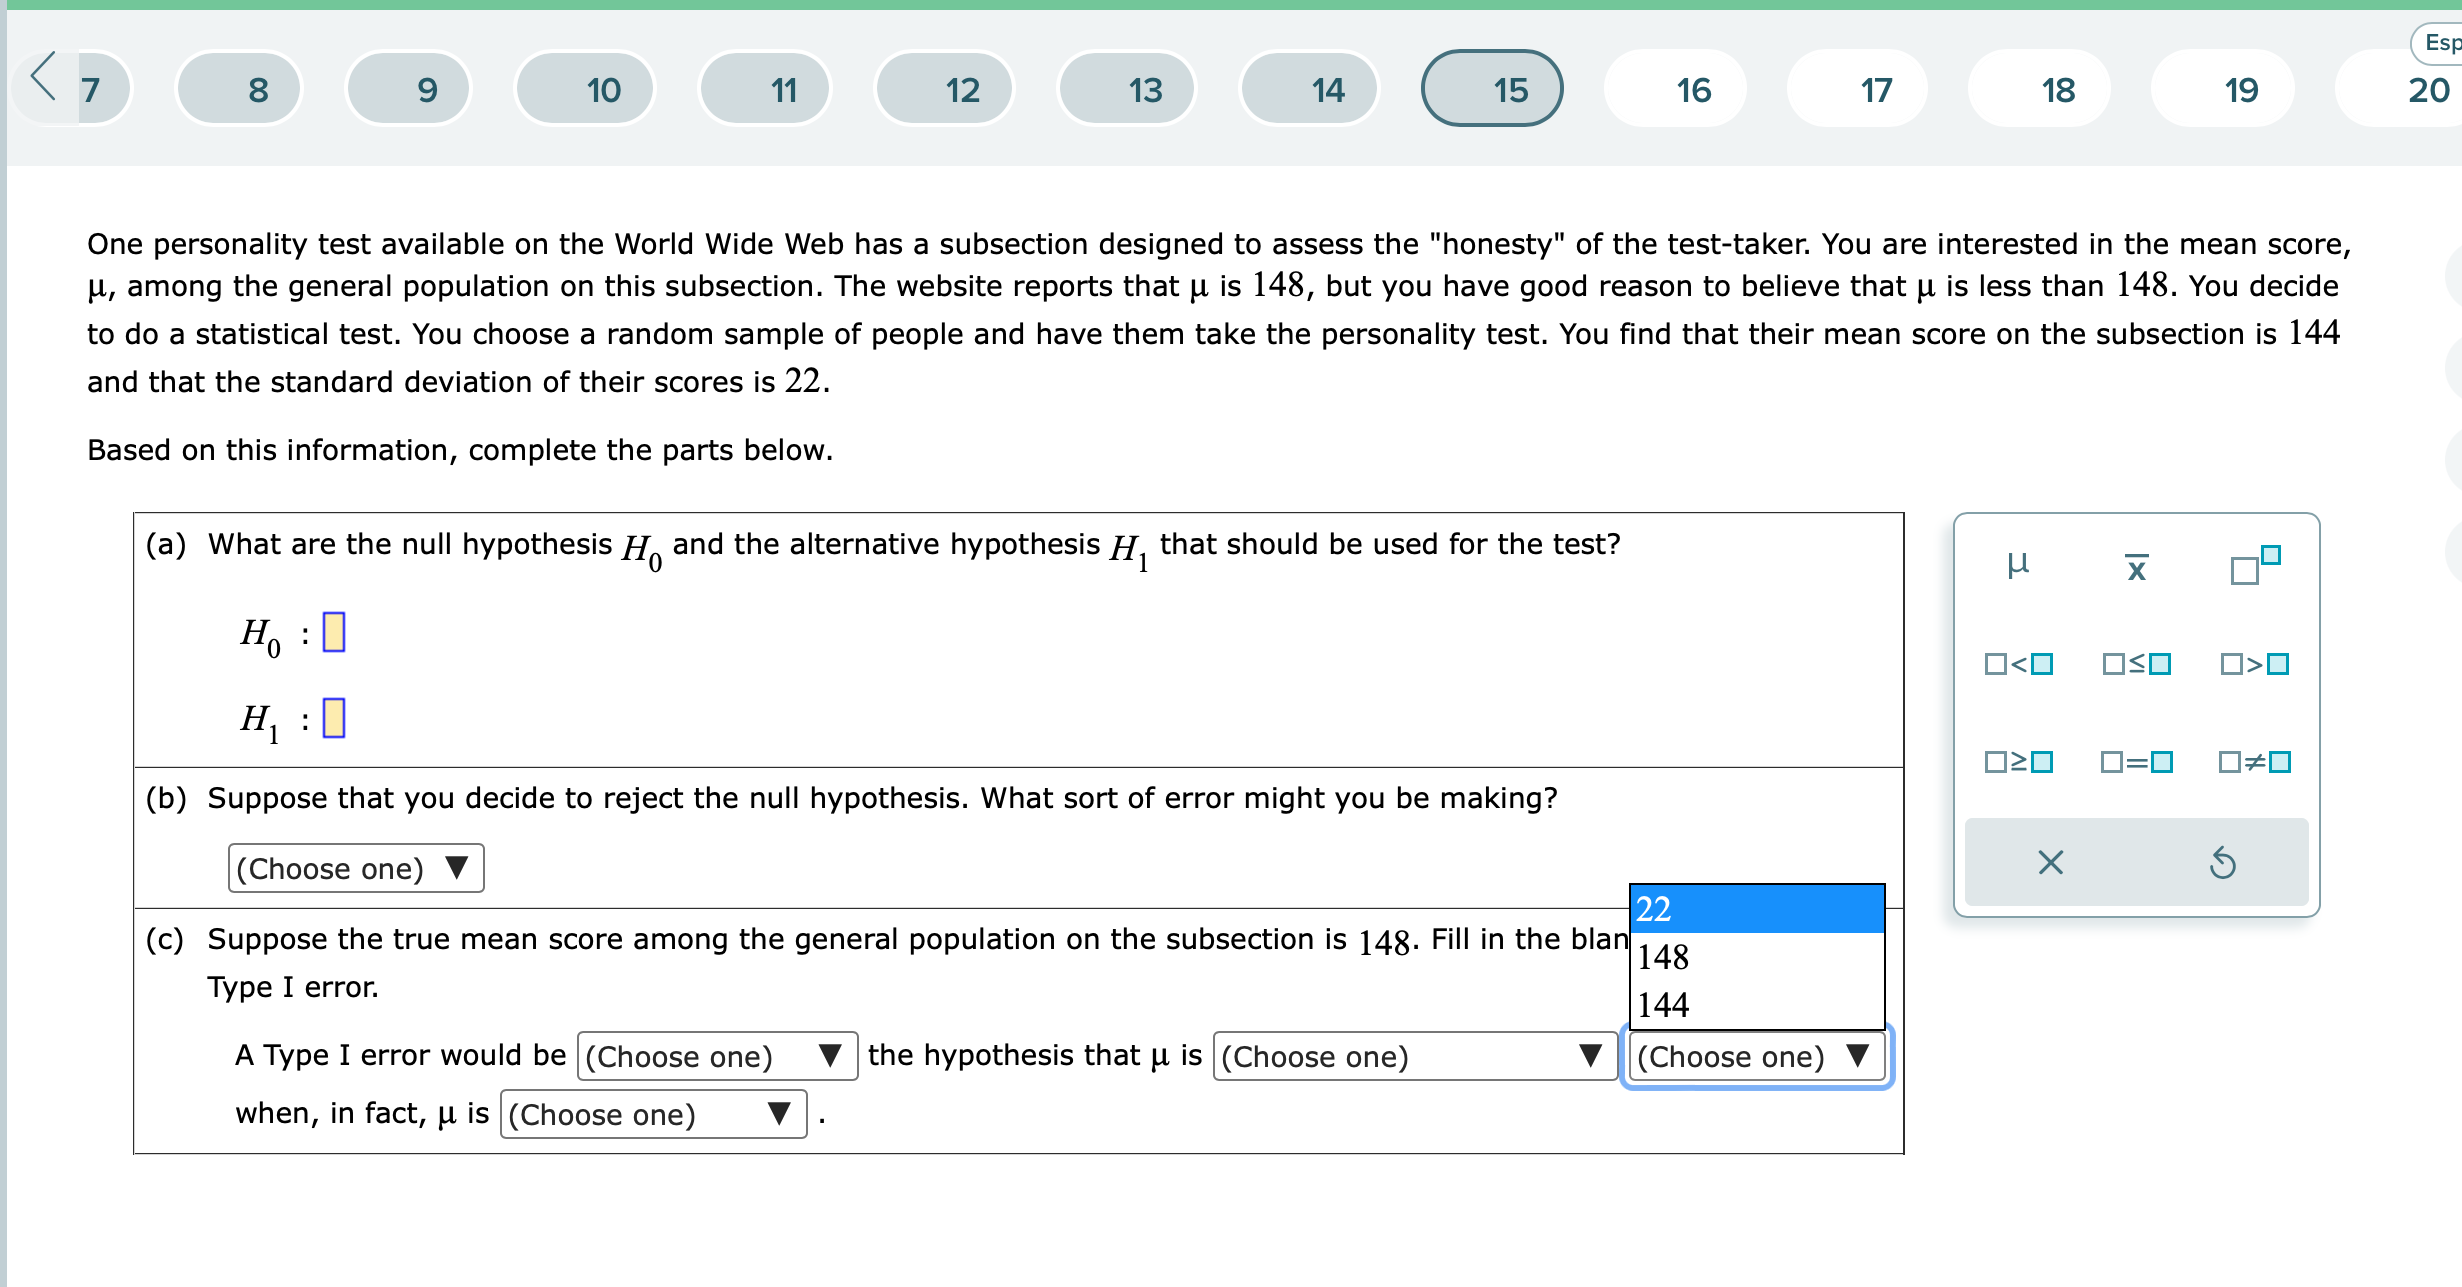2462x1287 pixels.
Task: Click the H0 null hypothesis input box
Action: click(334, 632)
